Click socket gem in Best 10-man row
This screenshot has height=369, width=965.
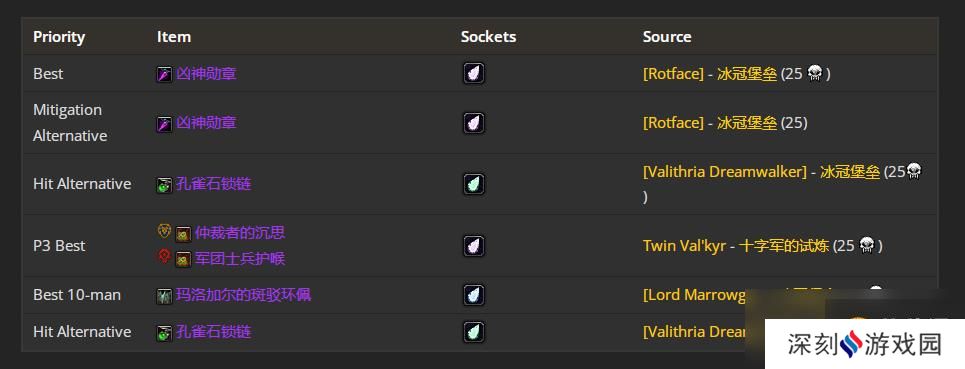[x=473, y=295]
